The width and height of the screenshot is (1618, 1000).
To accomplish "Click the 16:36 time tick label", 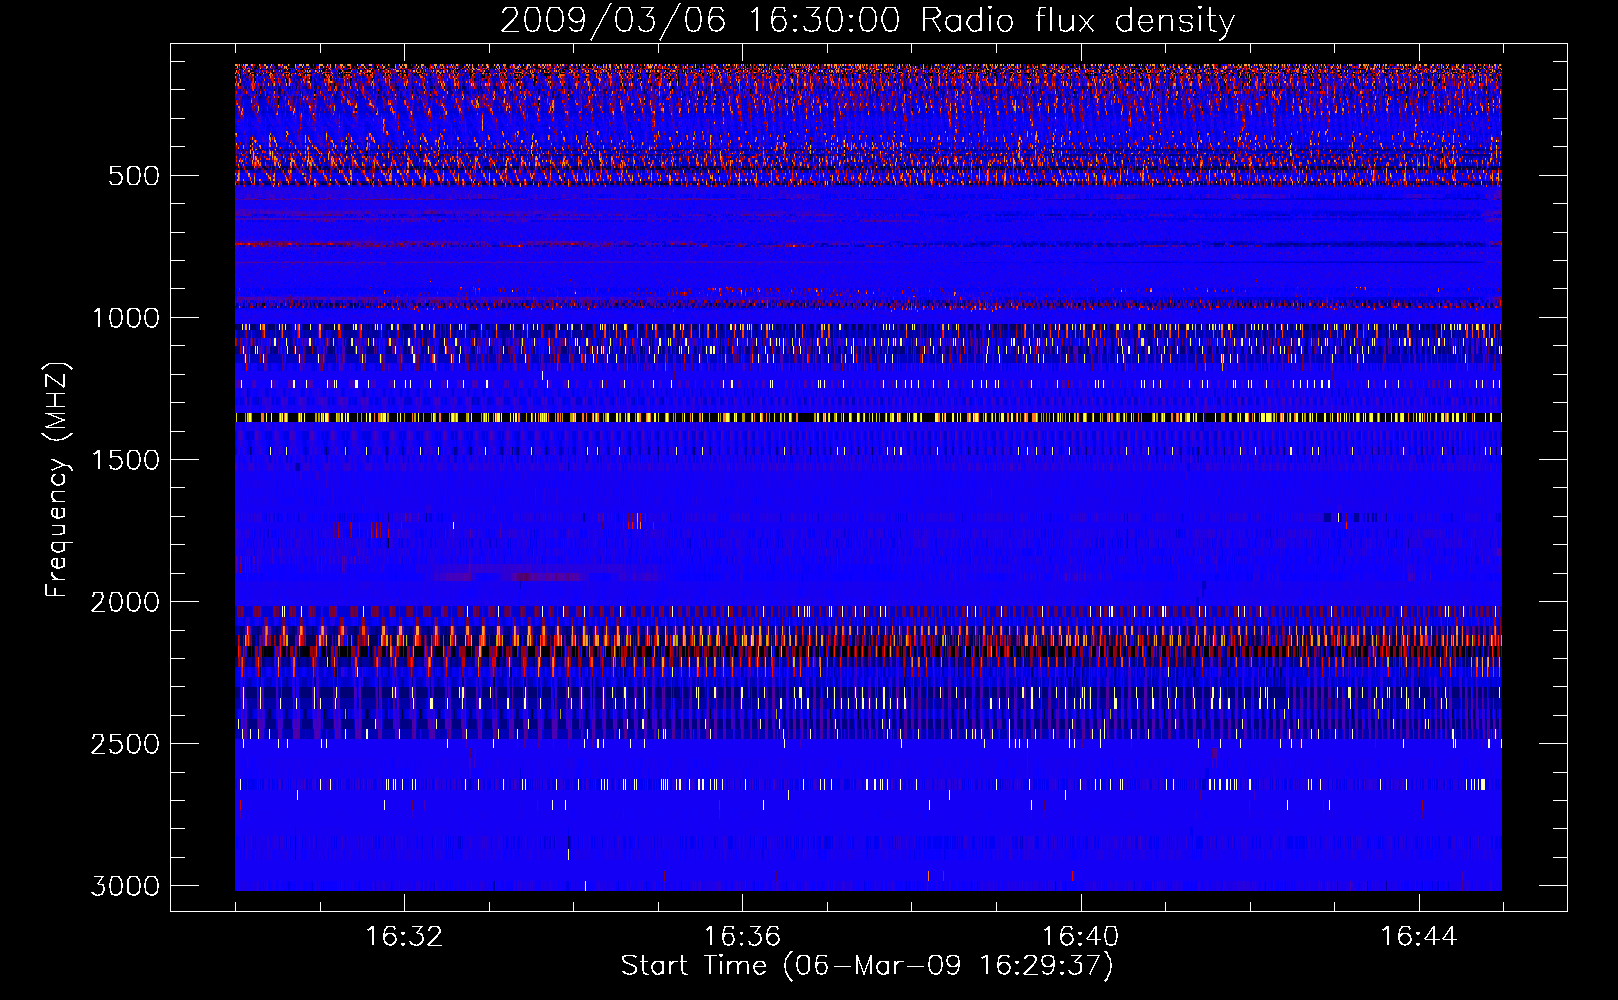I will [742, 937].
